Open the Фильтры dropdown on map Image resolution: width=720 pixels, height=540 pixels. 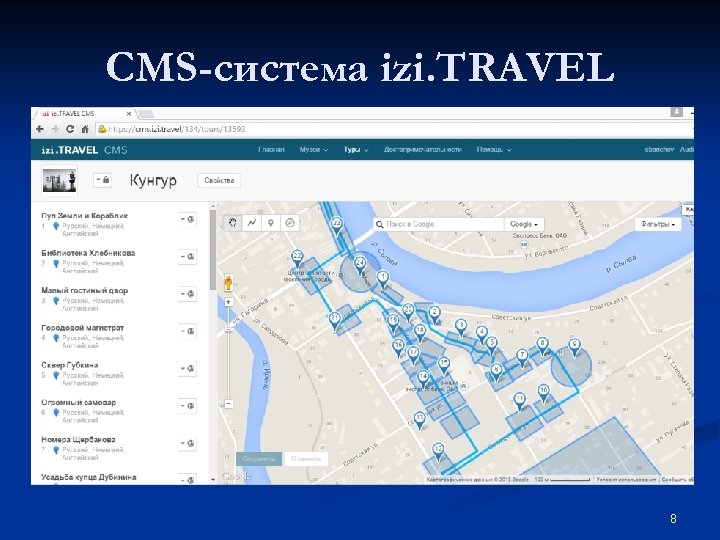[658, 224]
